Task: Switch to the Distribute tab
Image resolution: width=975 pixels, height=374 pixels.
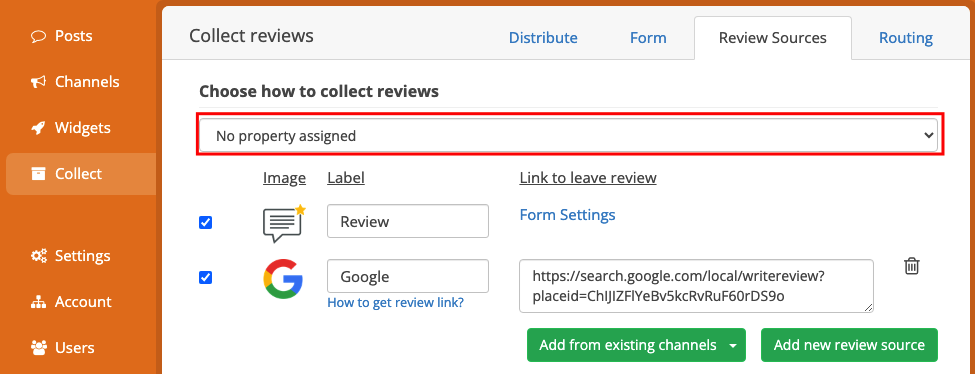Action: [543, 38]
